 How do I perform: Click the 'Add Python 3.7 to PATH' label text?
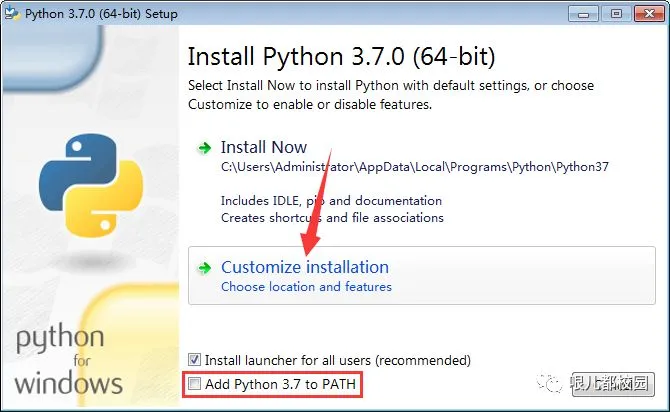(280, 384)
